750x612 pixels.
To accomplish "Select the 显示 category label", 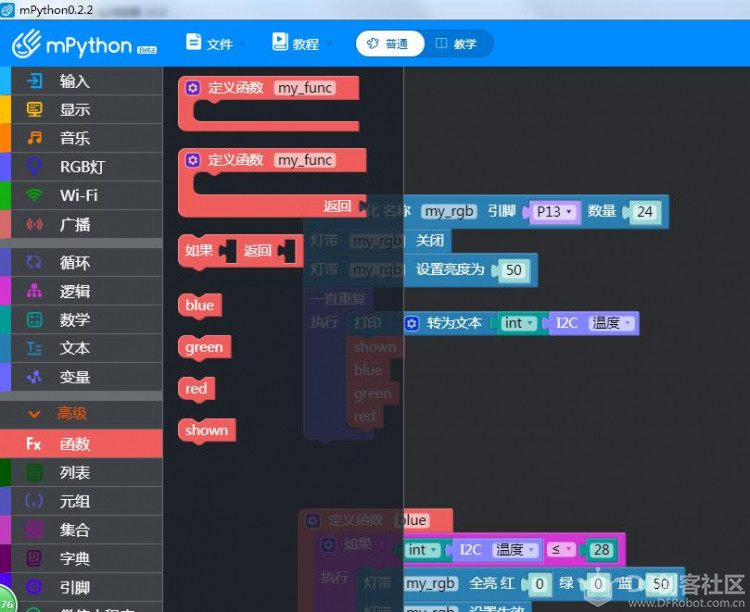I will click(x=75, y=110).
